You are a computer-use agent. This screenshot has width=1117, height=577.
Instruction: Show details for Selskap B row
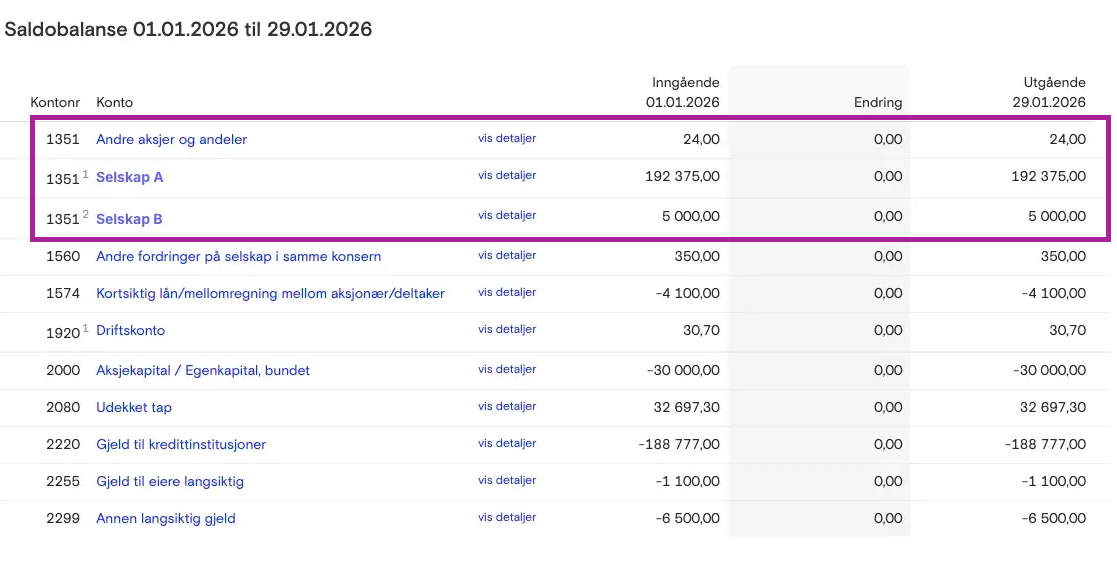tap(507, 216)
